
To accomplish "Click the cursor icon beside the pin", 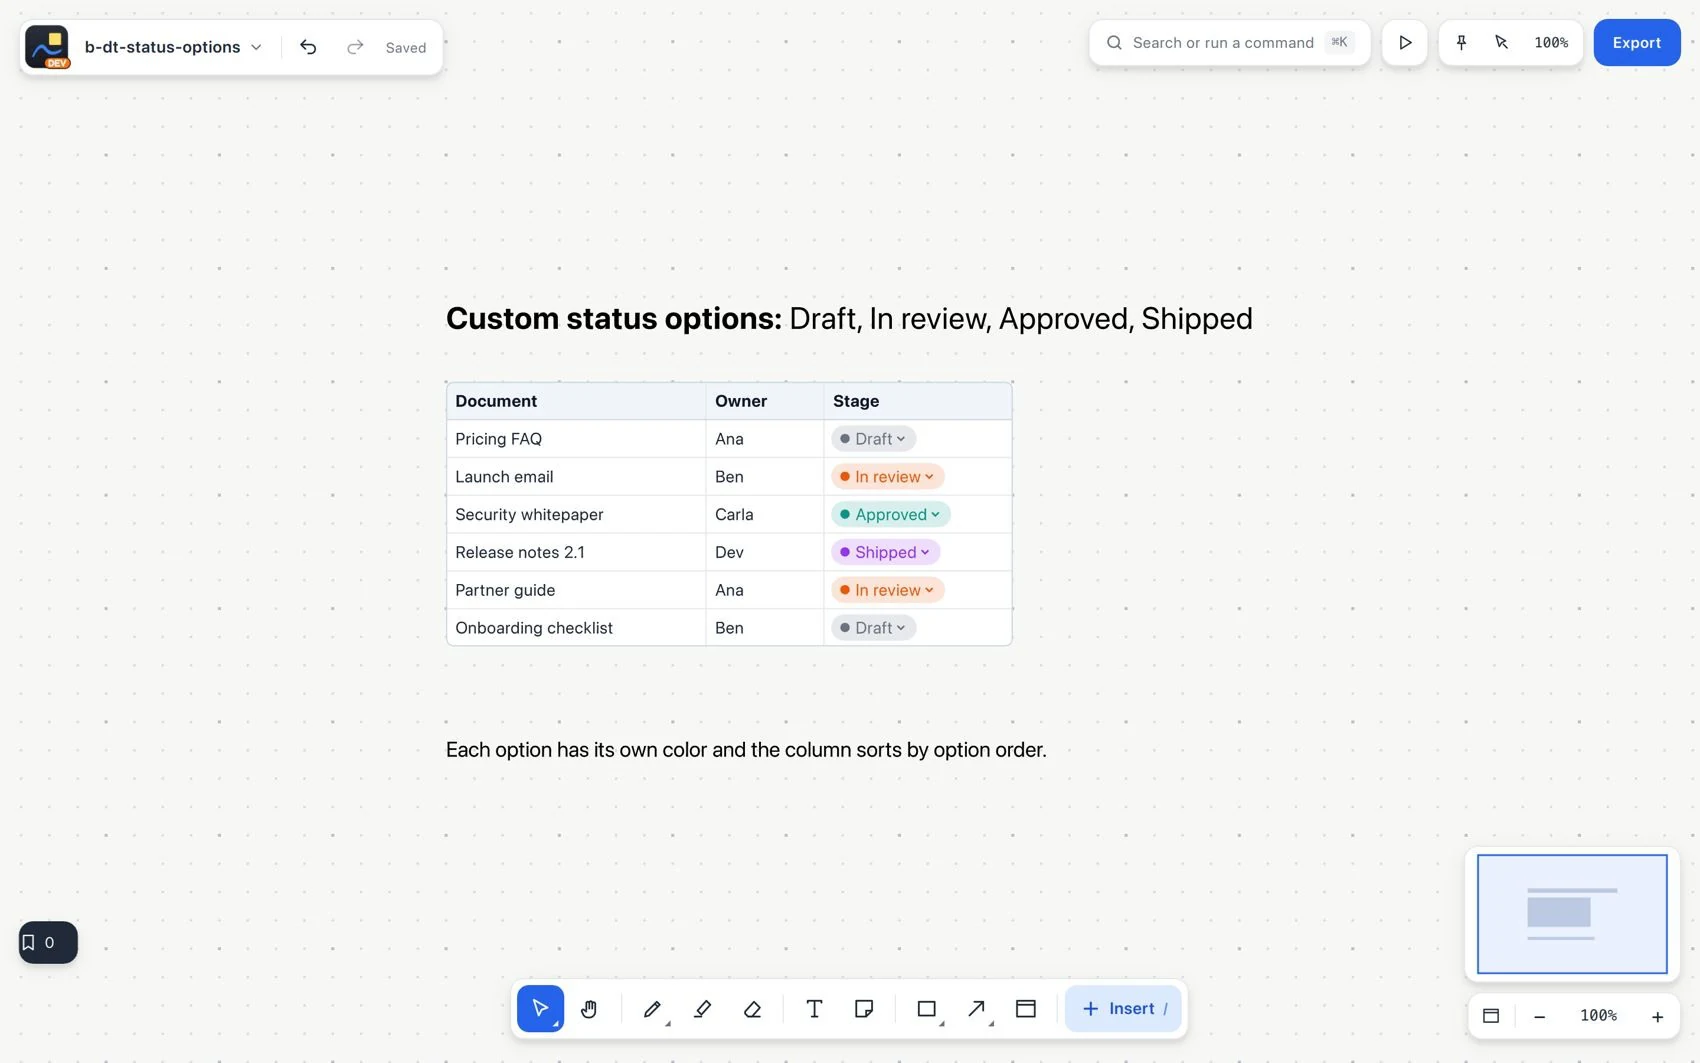I will [1501, 42].
